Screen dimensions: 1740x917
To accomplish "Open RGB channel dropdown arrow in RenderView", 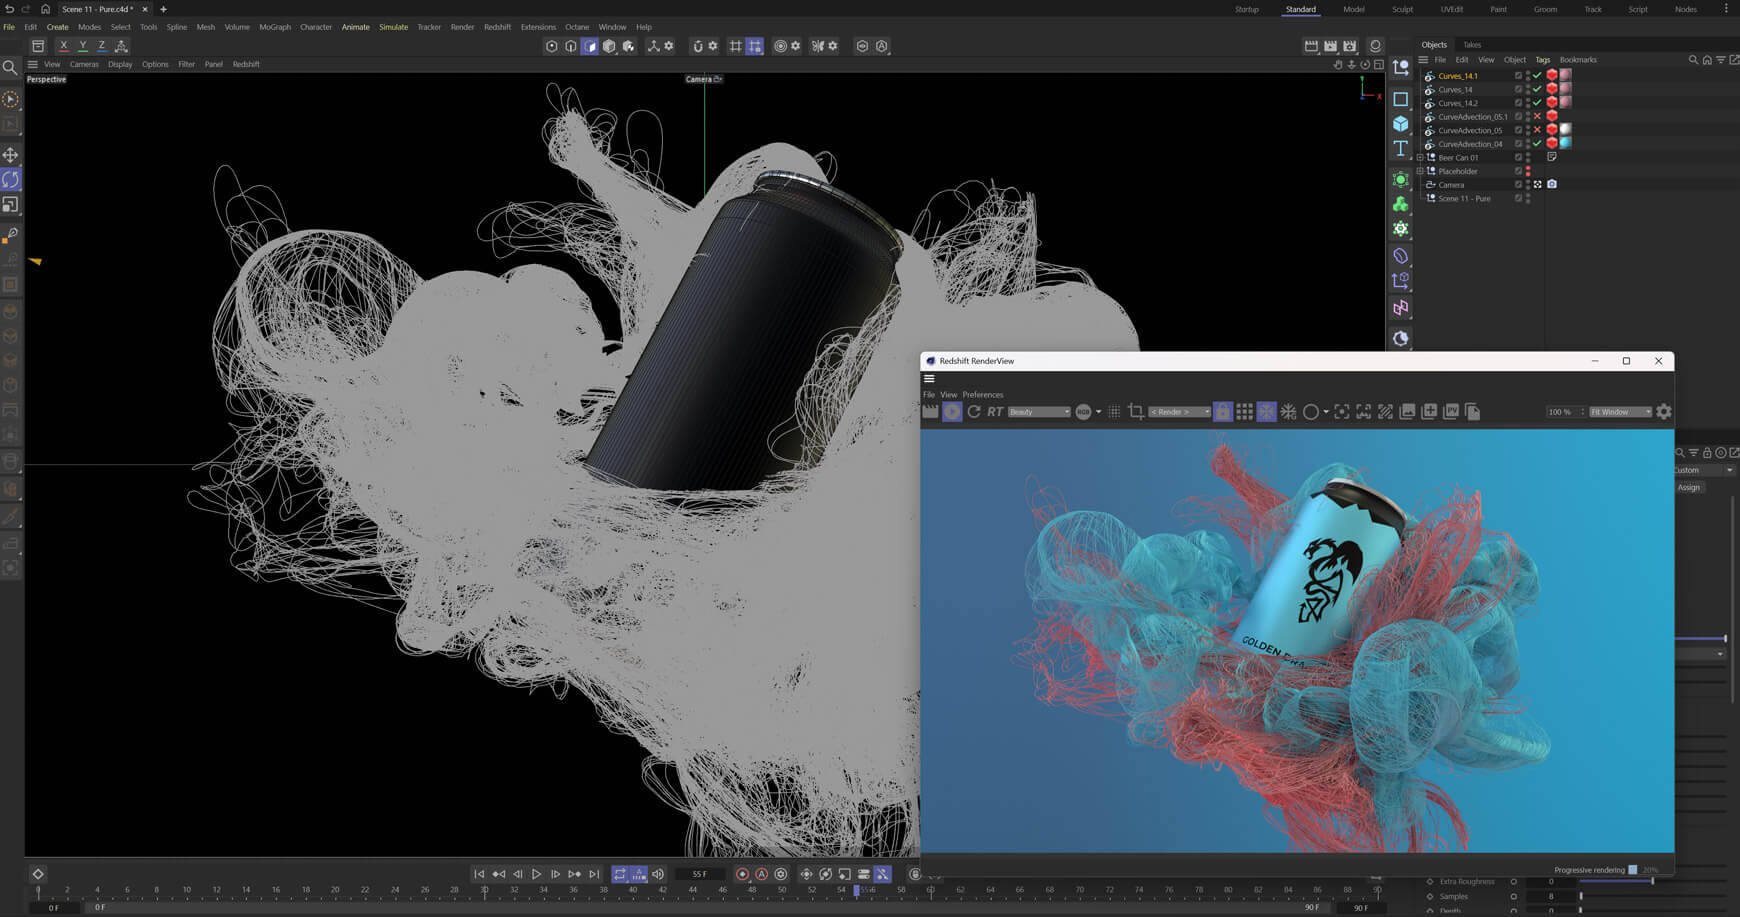I will pyautogui.click(x=1098, y=412).
